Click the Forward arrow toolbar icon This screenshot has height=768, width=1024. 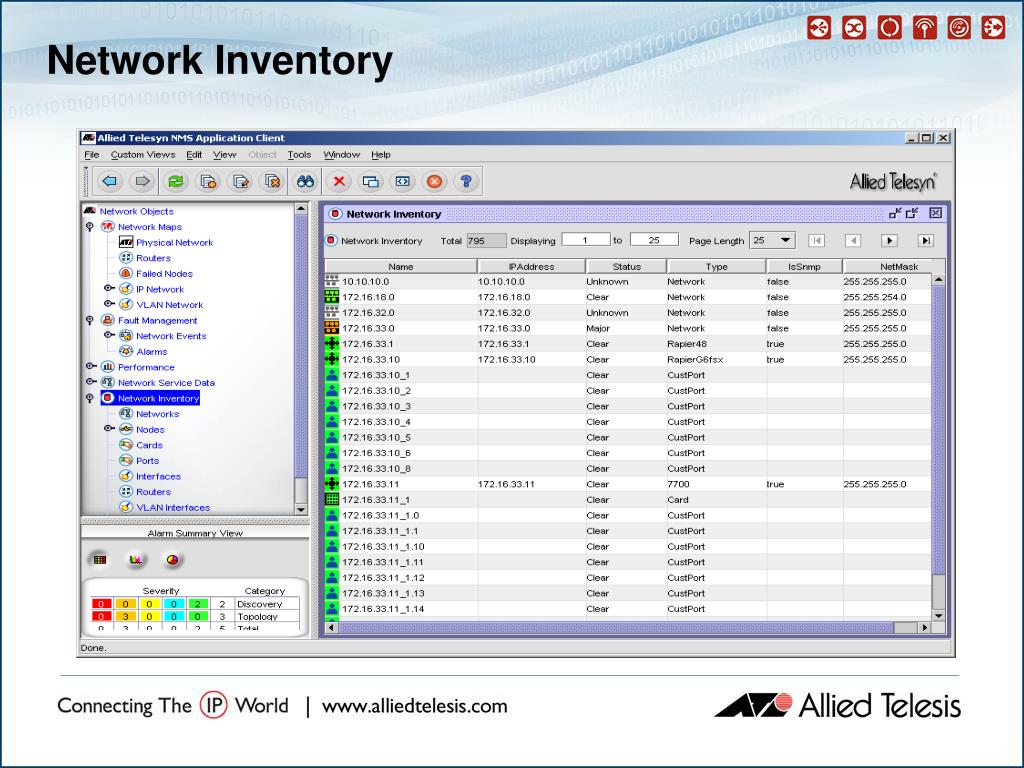142,181
